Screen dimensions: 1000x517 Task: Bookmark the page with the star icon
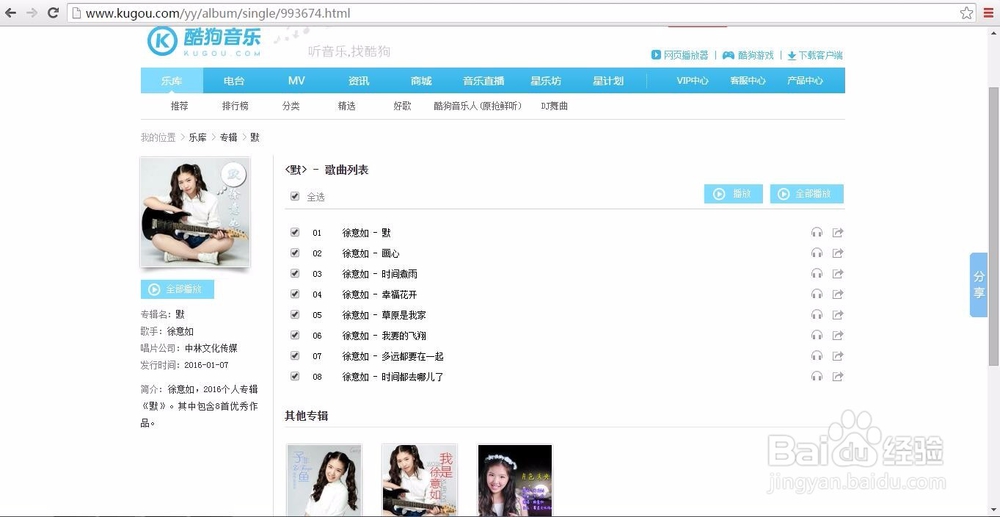click(967, 13)
